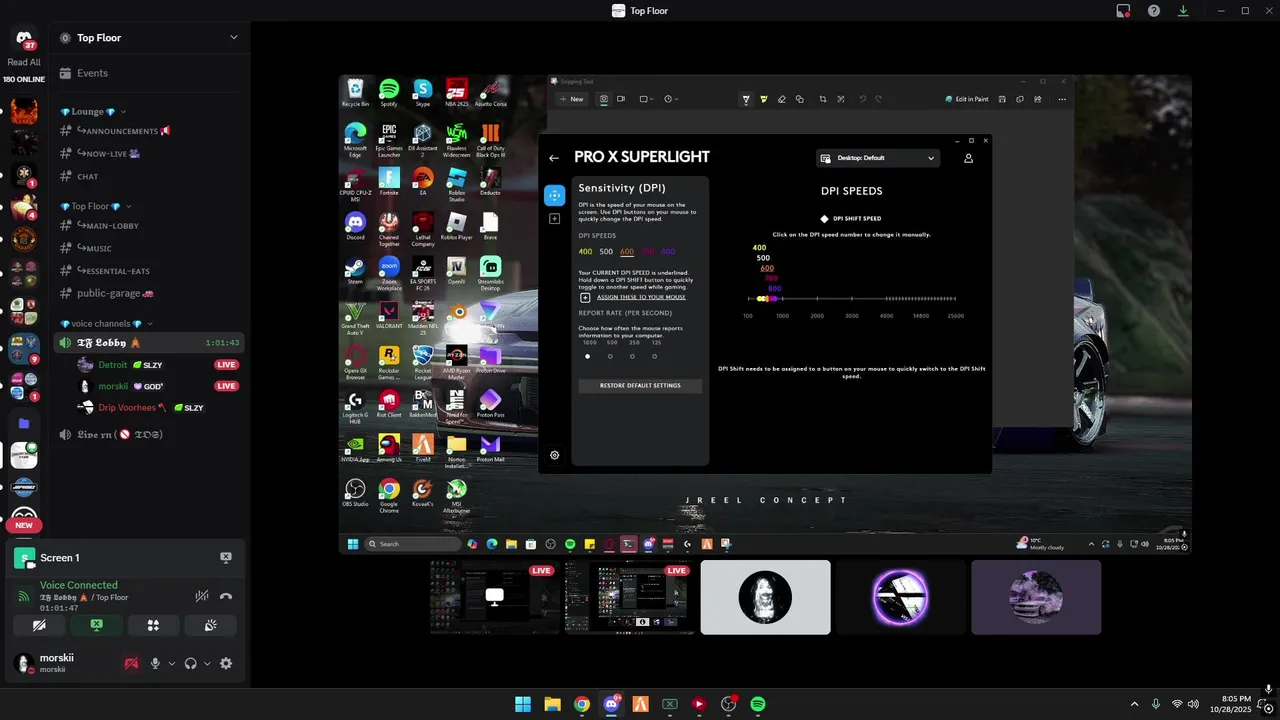The width and height of the screenshot is (1280, 720).
Task: Select 500 report rate radio button
Action: point(610,356)
